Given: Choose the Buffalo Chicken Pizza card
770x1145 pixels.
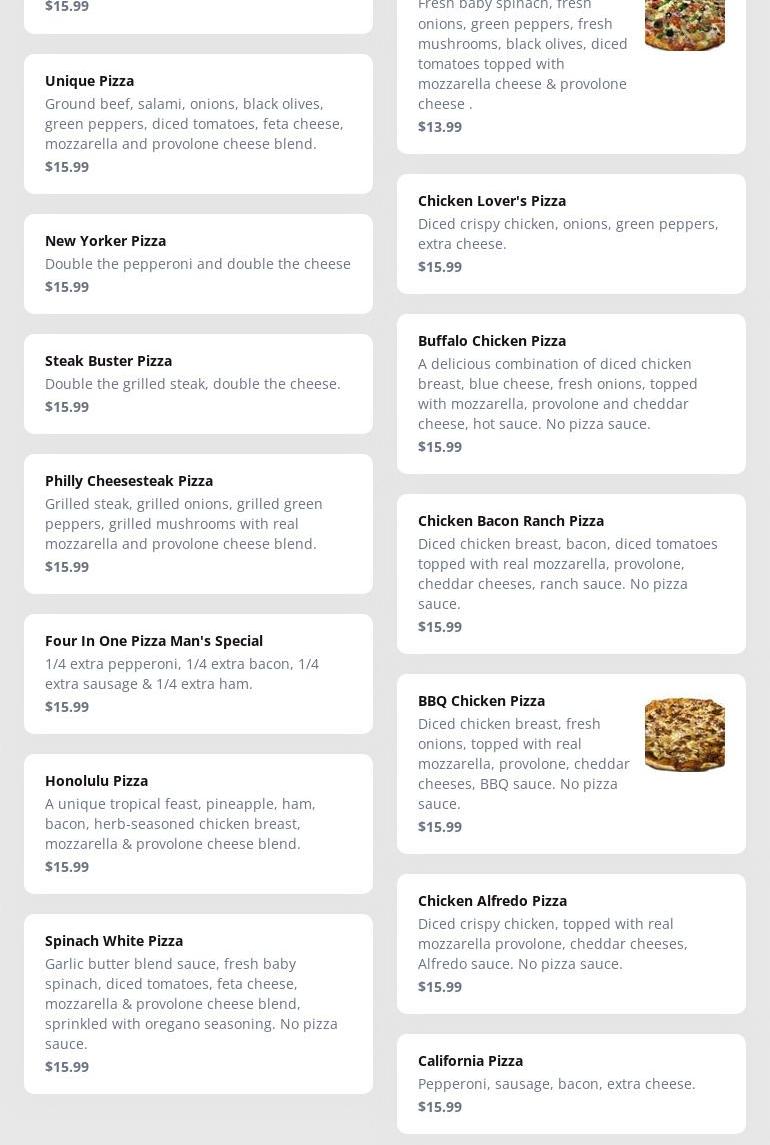Looking at the screenshot, I should 571,393.
